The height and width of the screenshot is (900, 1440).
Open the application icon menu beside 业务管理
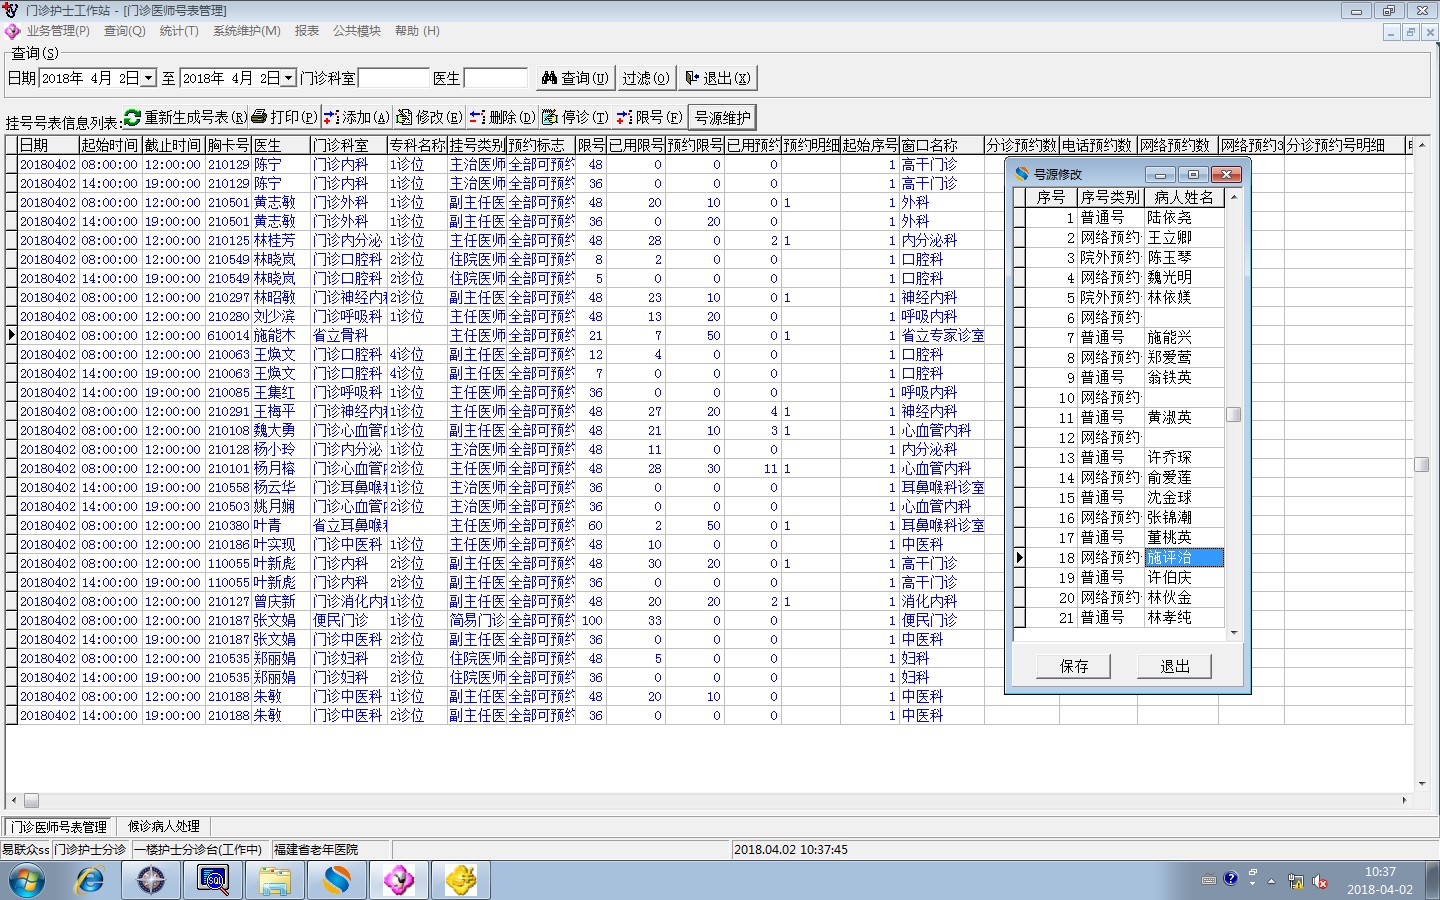tap(12, 32)
